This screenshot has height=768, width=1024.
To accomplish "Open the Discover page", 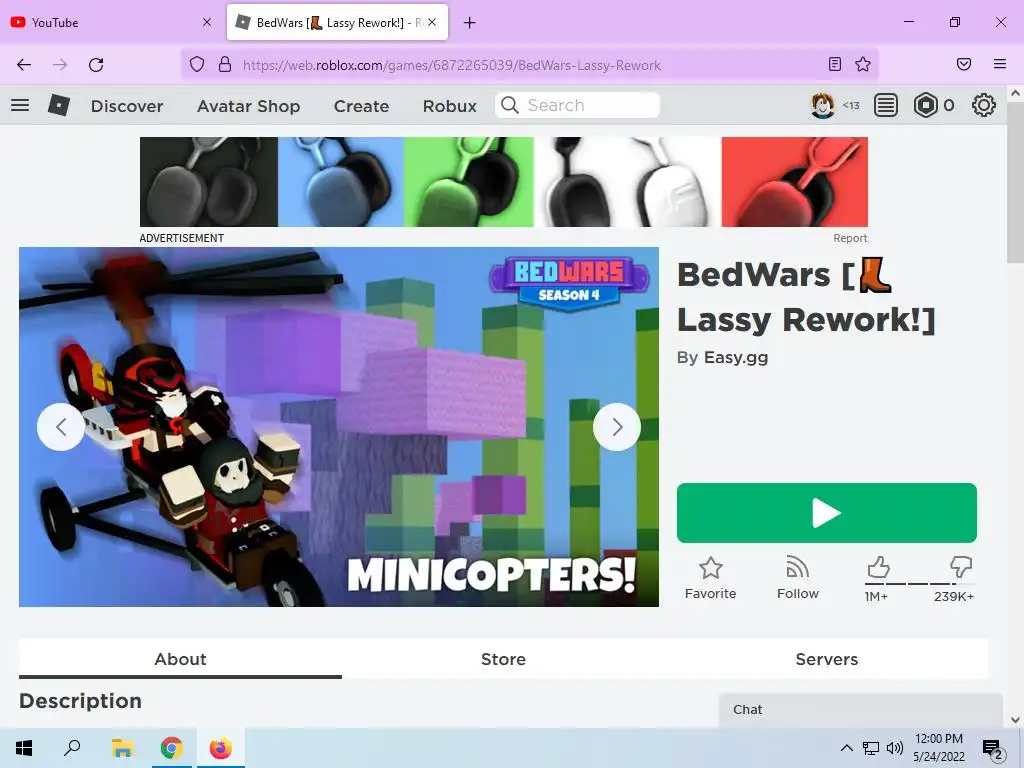I will click(127, 106).
